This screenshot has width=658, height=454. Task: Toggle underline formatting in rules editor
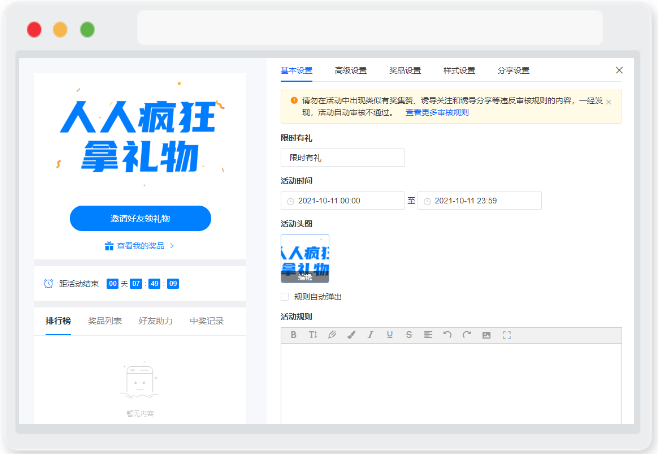pos(390,335)
